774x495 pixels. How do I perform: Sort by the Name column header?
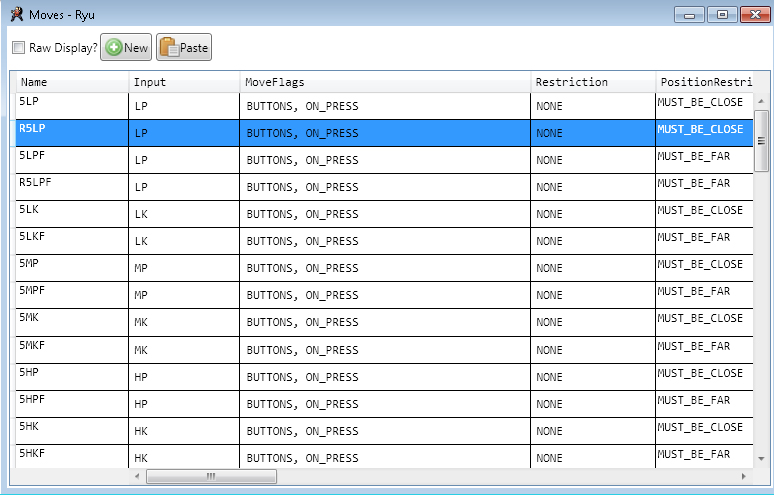point(72,82)
